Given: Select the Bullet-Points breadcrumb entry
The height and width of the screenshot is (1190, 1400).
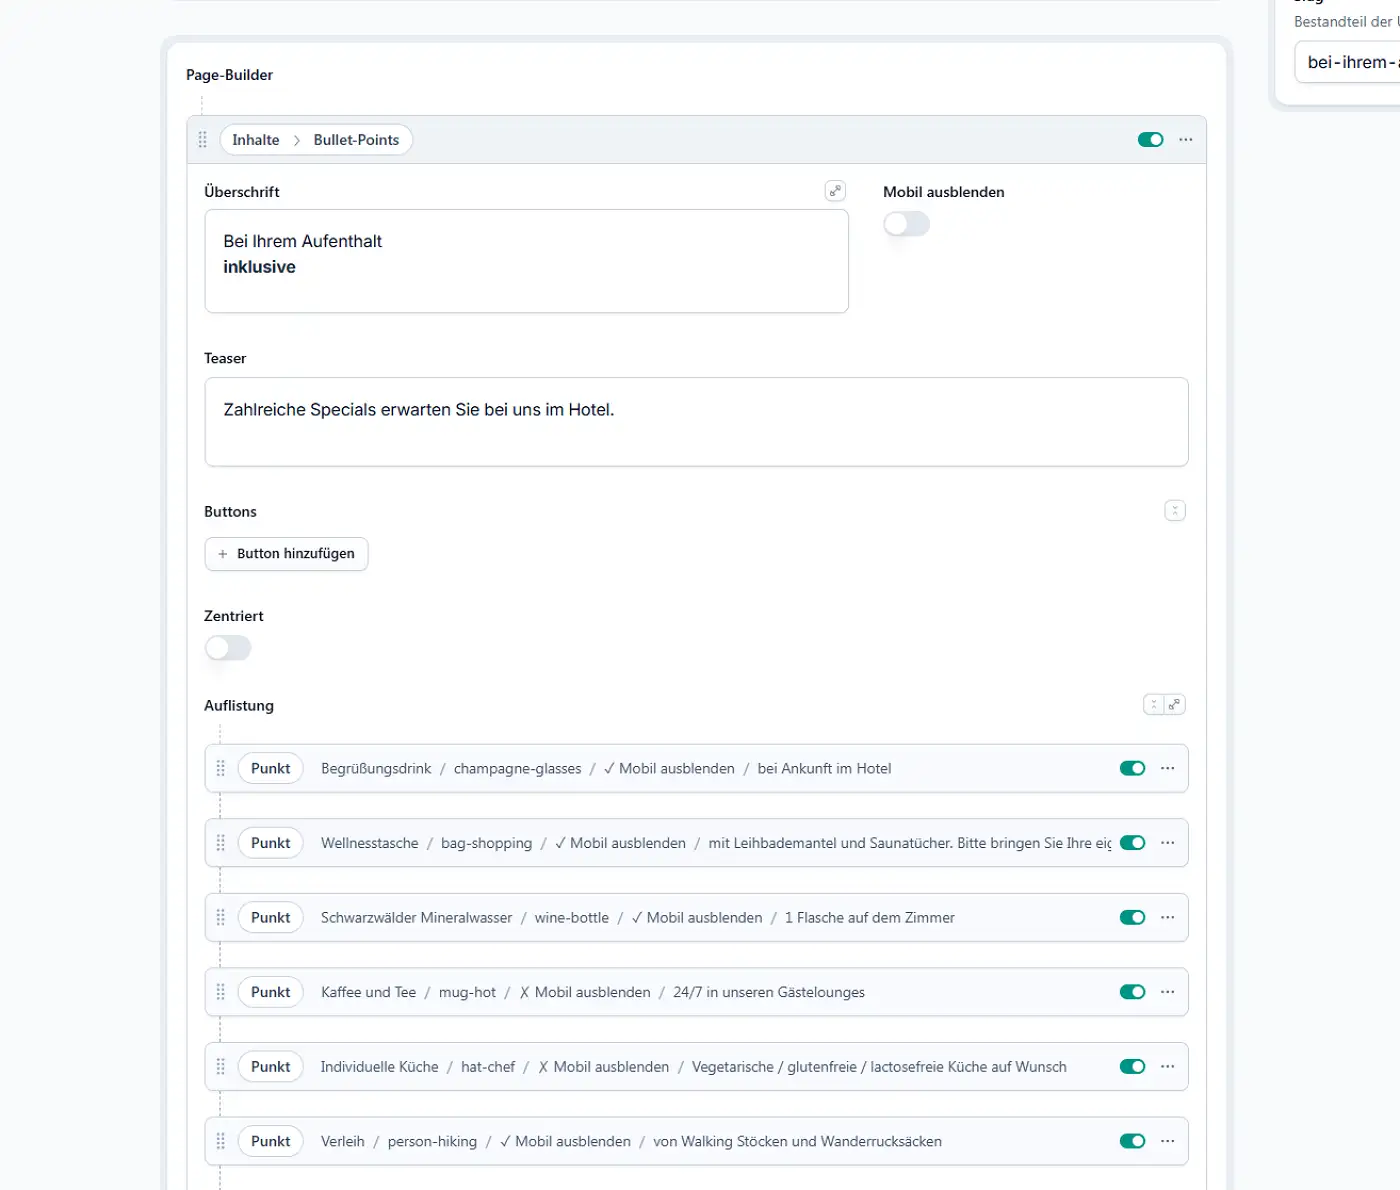Looking at the screenshot, I should [x=356, y=140].
